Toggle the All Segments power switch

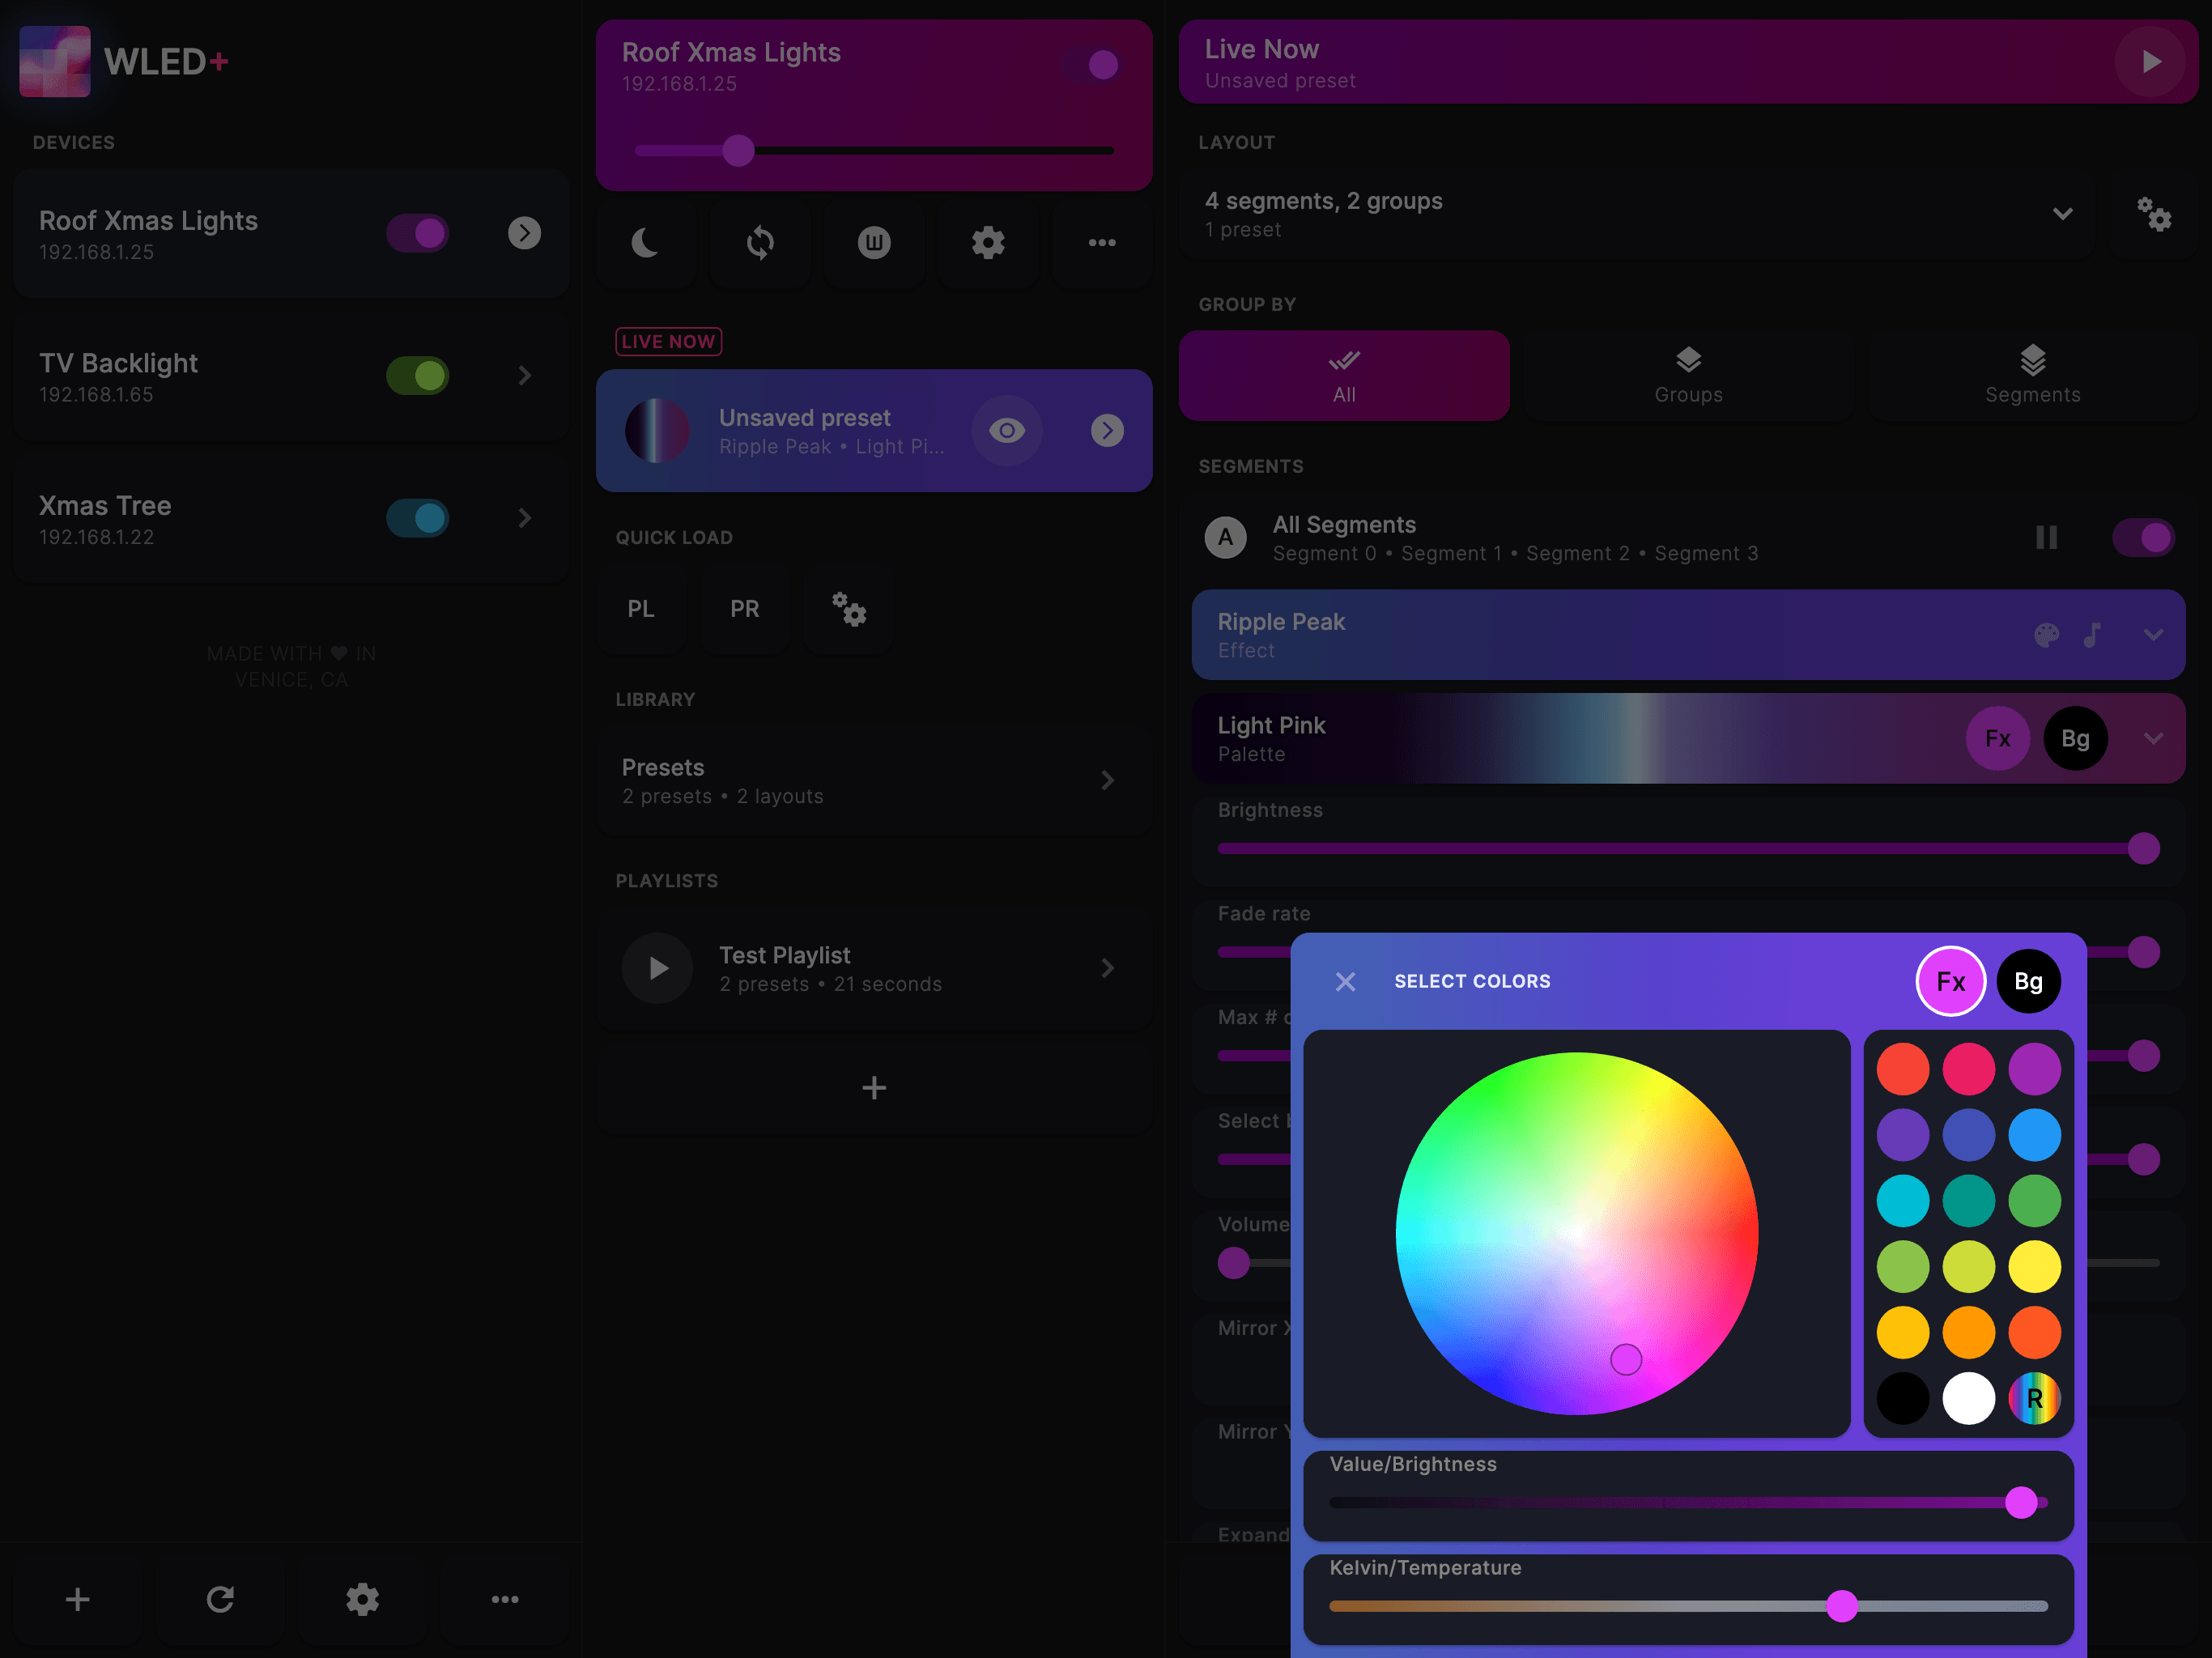coord(2143,537)
